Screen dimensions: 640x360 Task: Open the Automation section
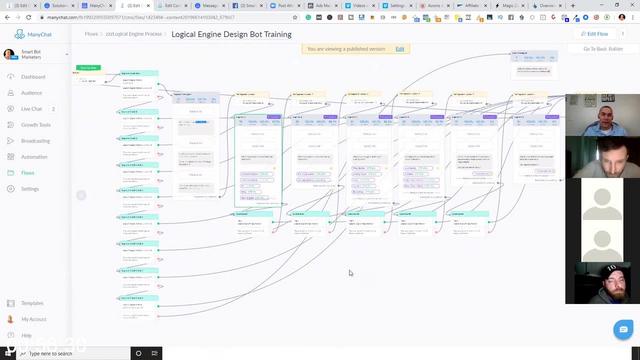[x=34, y=157]
